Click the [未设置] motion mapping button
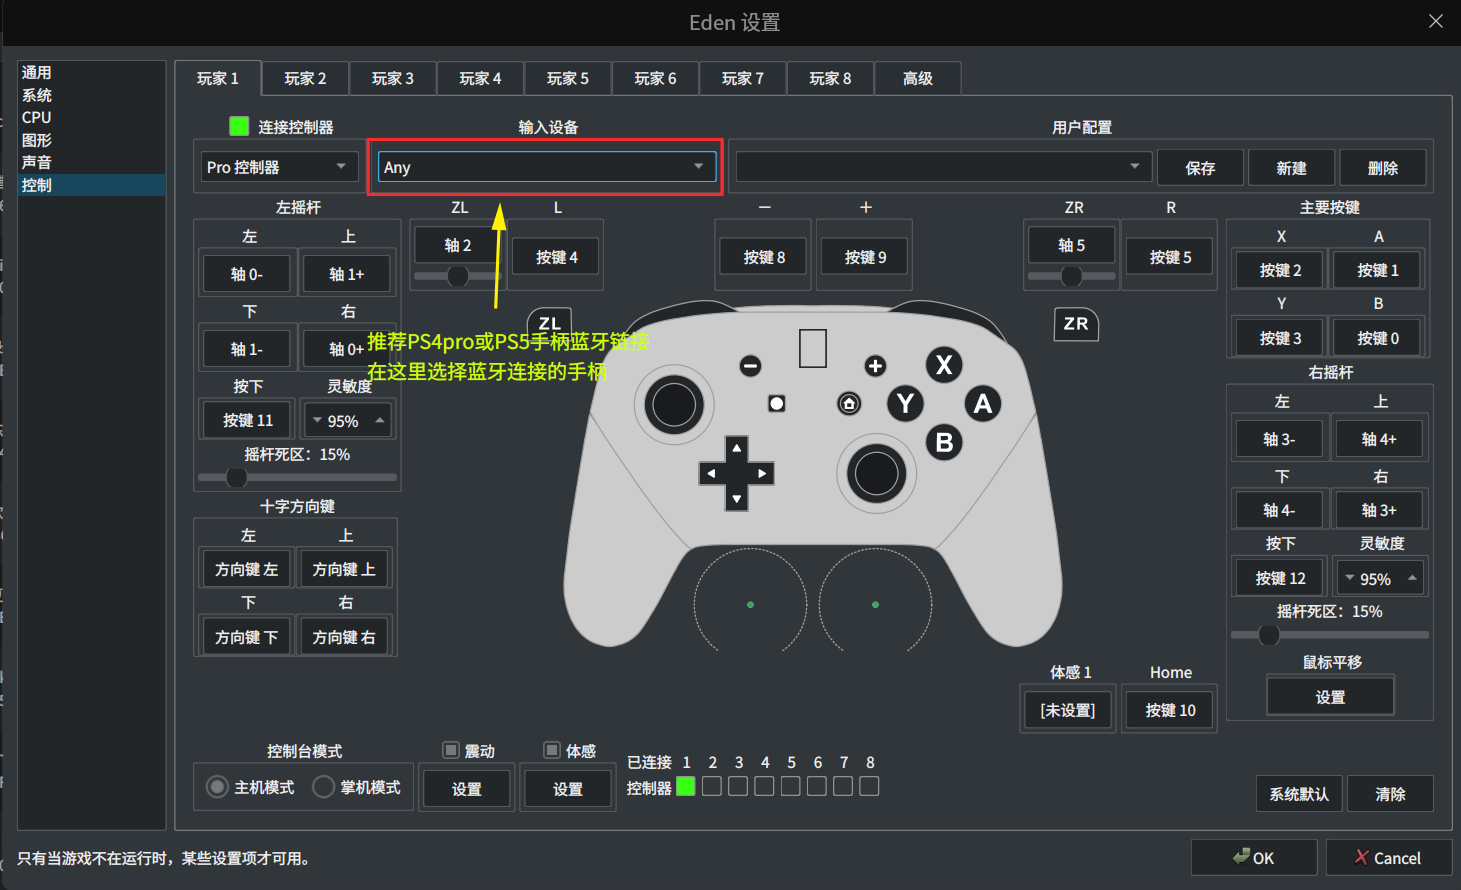Viewport: 1461px width, 890px height. [x=1068, y=710]
